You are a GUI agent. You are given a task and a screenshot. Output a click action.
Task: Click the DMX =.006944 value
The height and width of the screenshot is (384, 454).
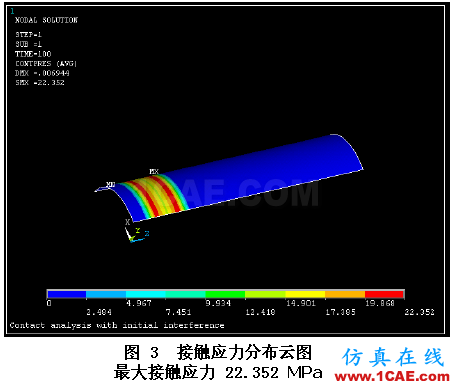42,73
